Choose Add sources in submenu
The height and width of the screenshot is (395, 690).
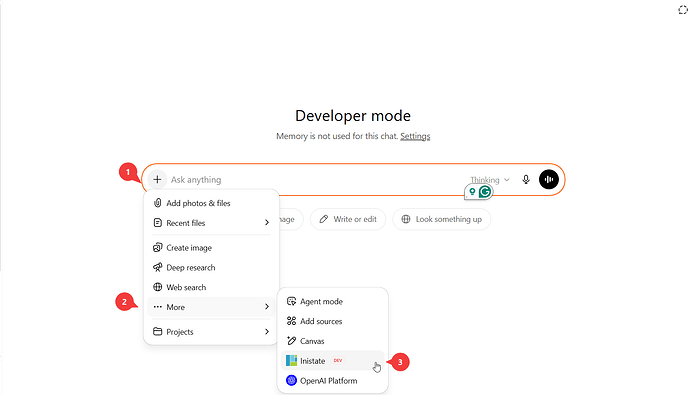[333, 321]
